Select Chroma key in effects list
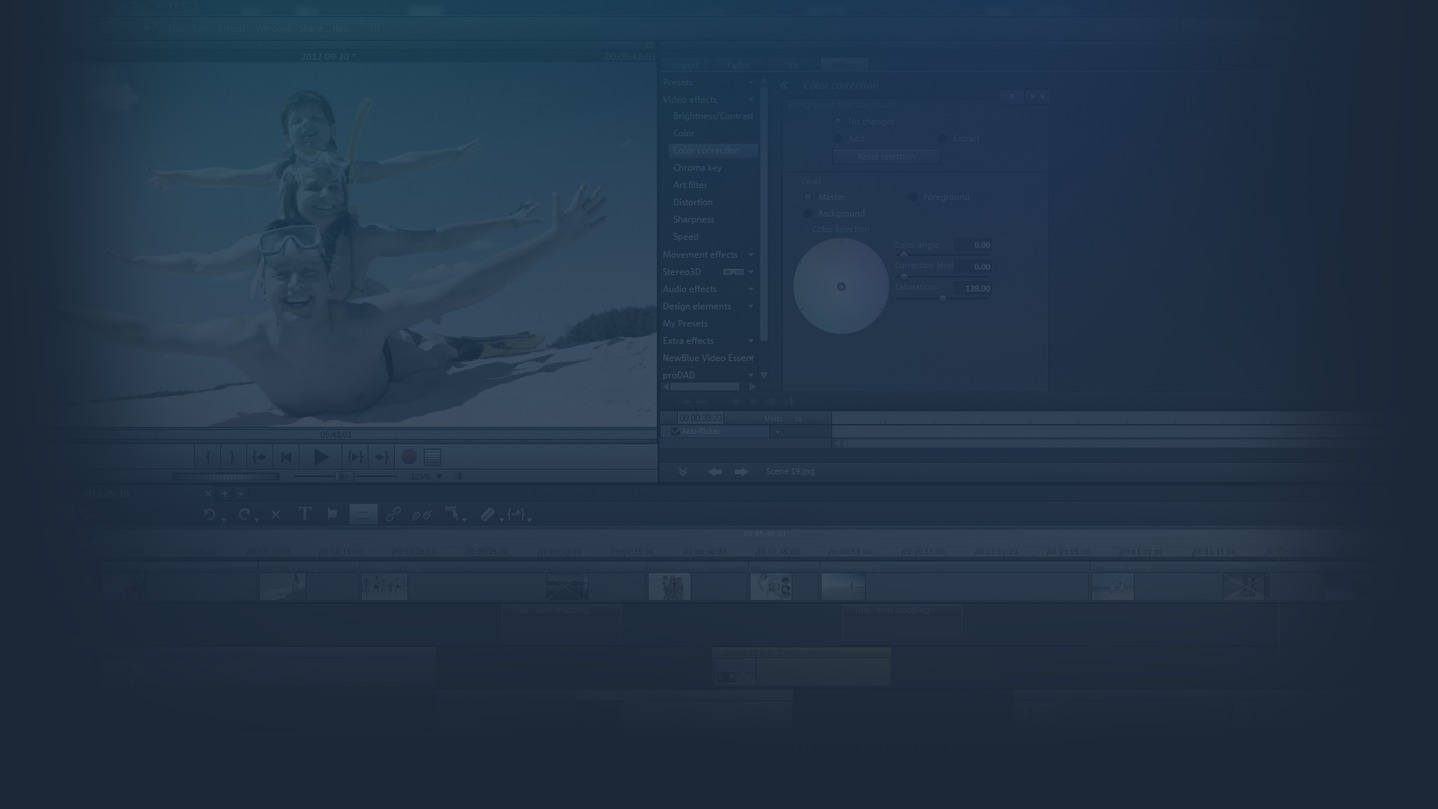The image size is (1438, 809). [697, 167]
